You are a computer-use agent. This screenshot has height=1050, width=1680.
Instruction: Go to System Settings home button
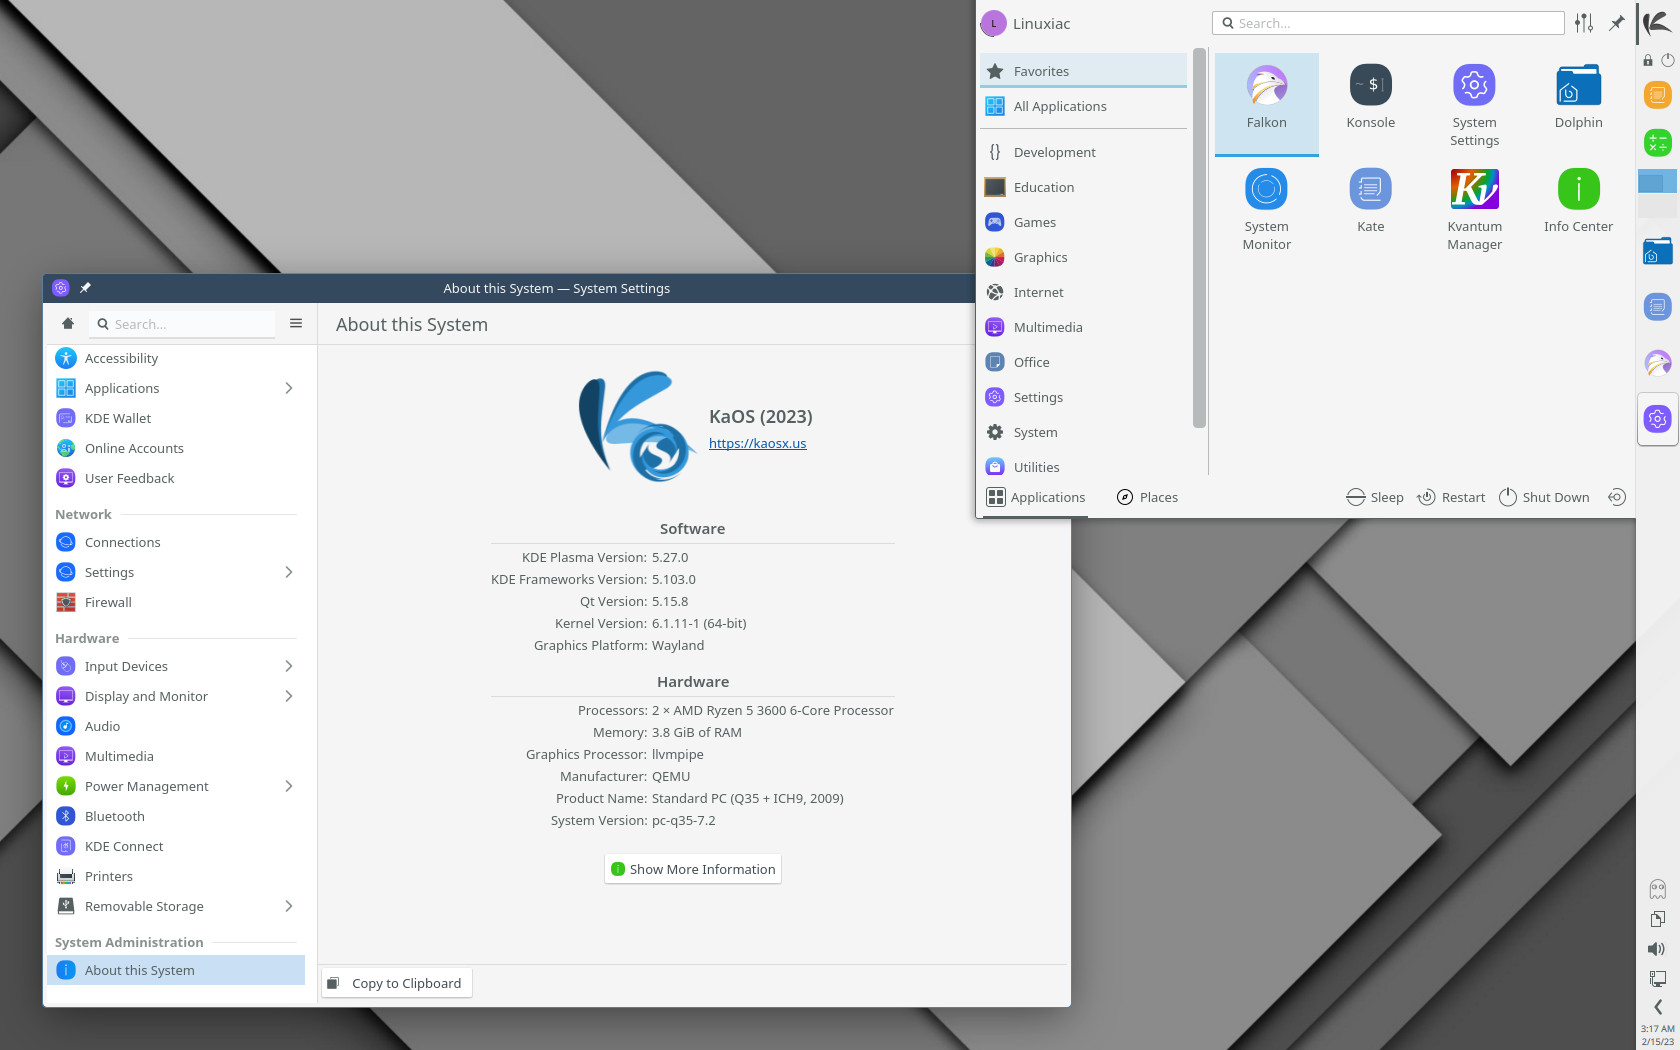[x=68, y=324]
